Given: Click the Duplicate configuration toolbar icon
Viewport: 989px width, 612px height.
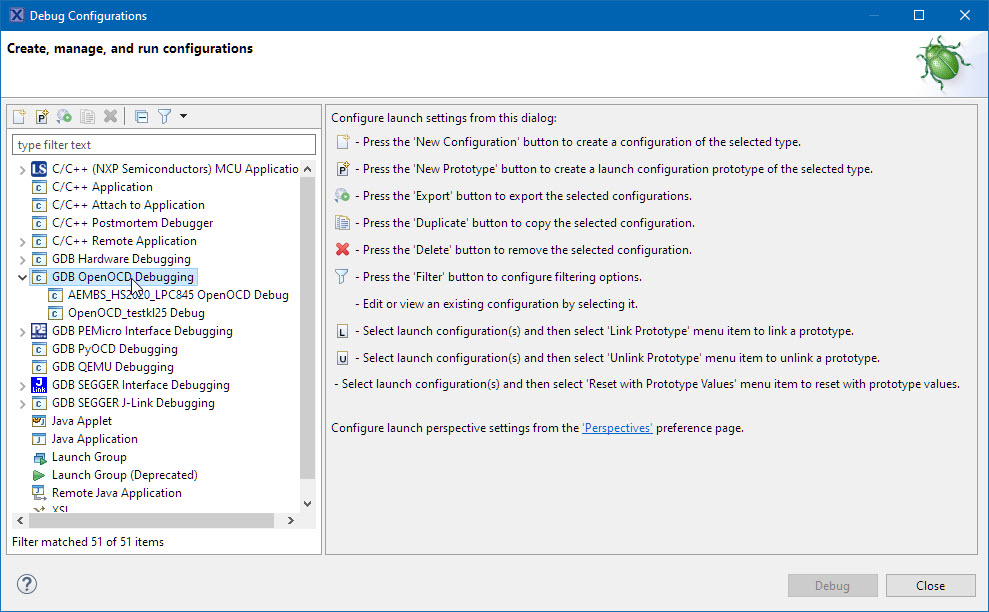Looking at the screenshot, I should [87, 116].
